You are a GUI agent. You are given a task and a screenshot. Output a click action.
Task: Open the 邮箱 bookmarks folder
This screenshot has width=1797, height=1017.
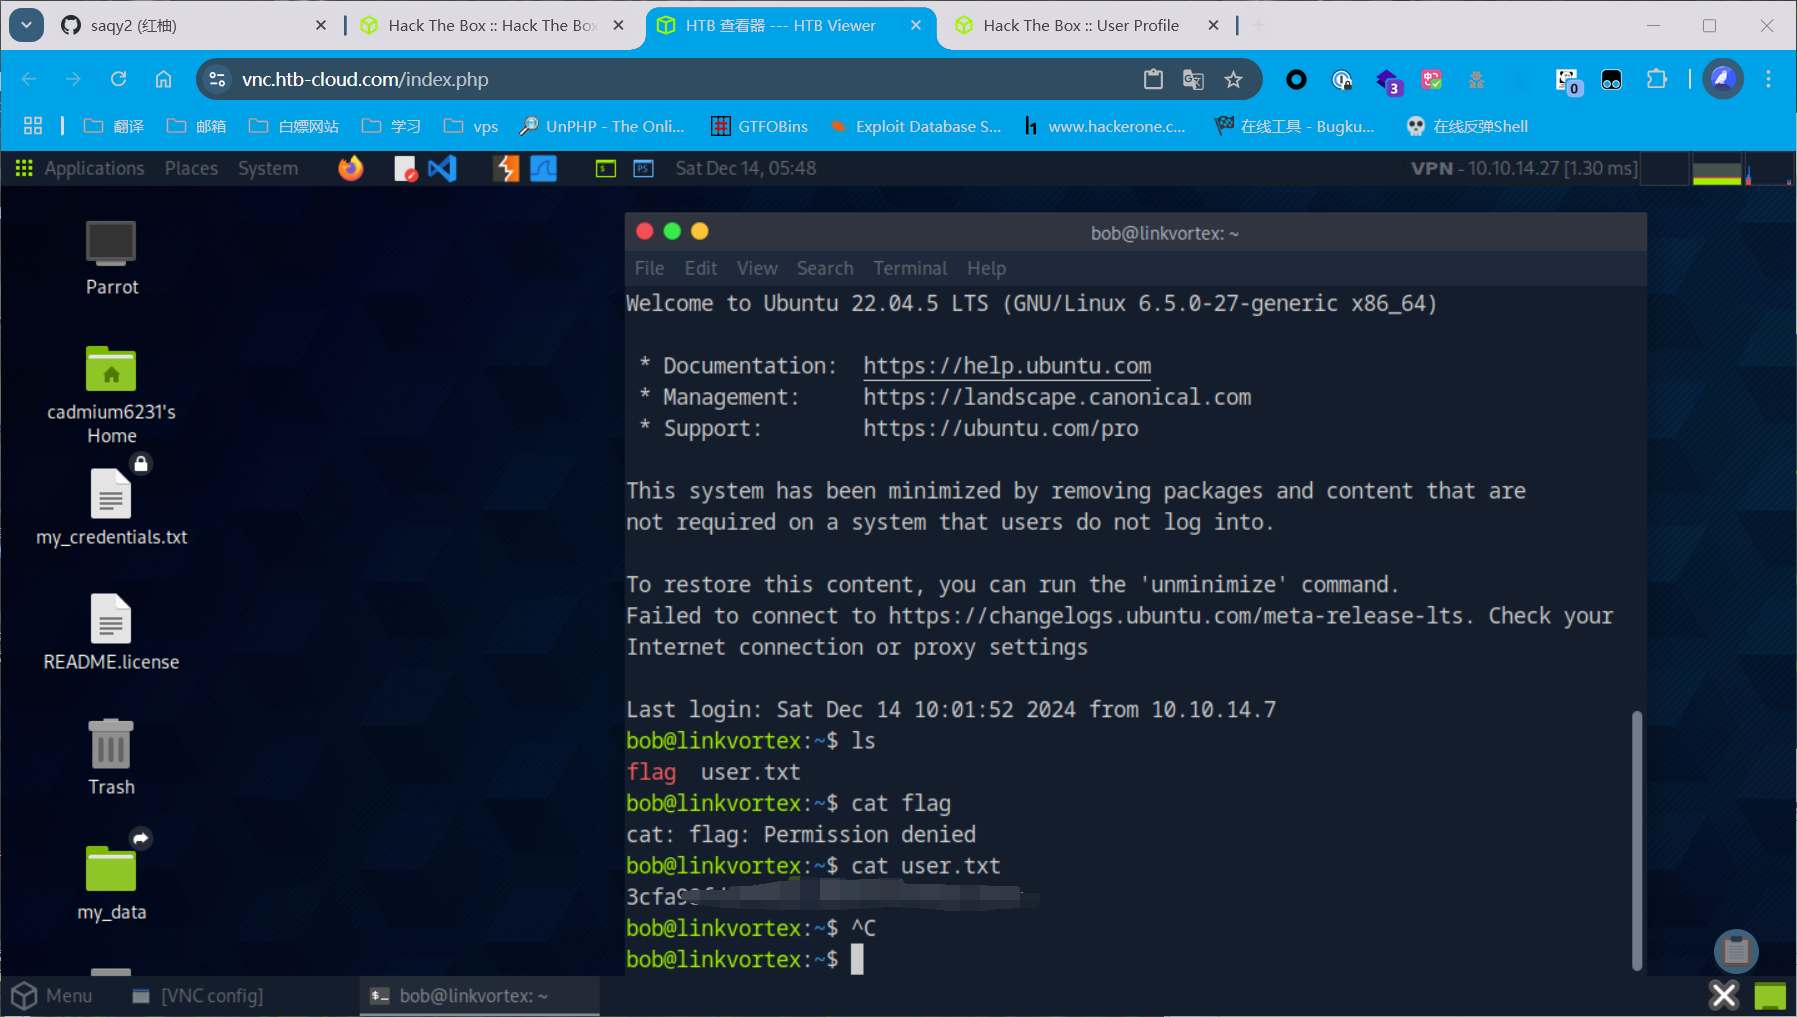tap(196, 126)
